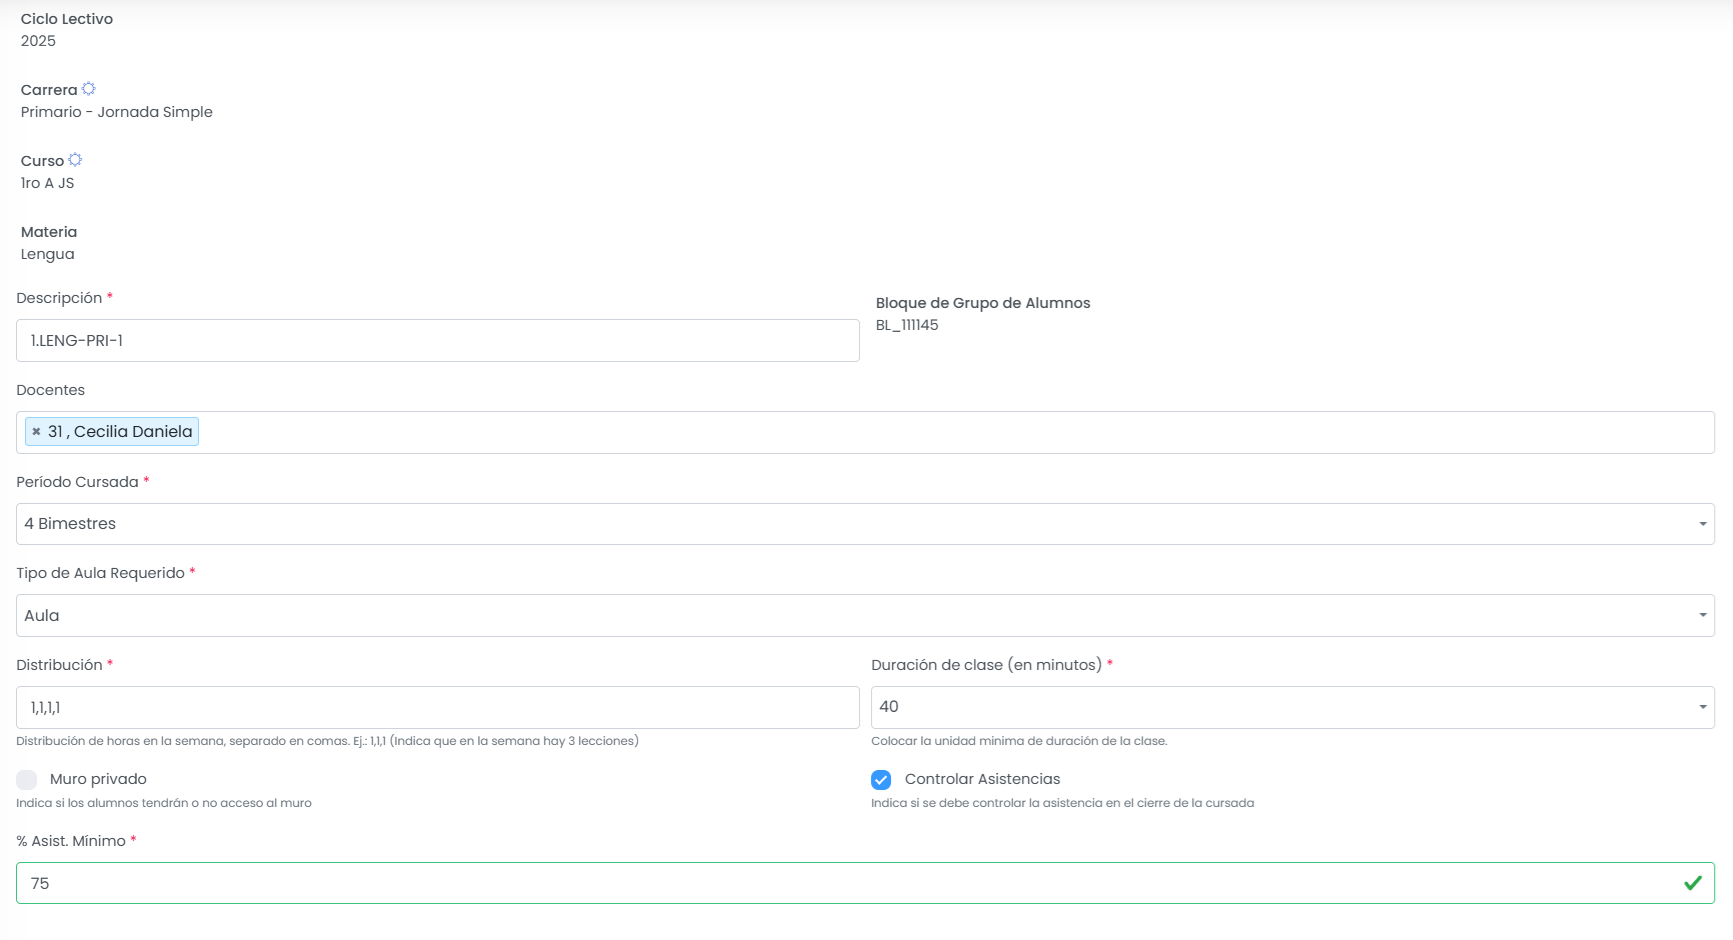Image resolution: width=1733 pixels, height=940 pixels.
Task: Remove docente 31, Cecilia Daniela tag
Action: click(36, 432)
